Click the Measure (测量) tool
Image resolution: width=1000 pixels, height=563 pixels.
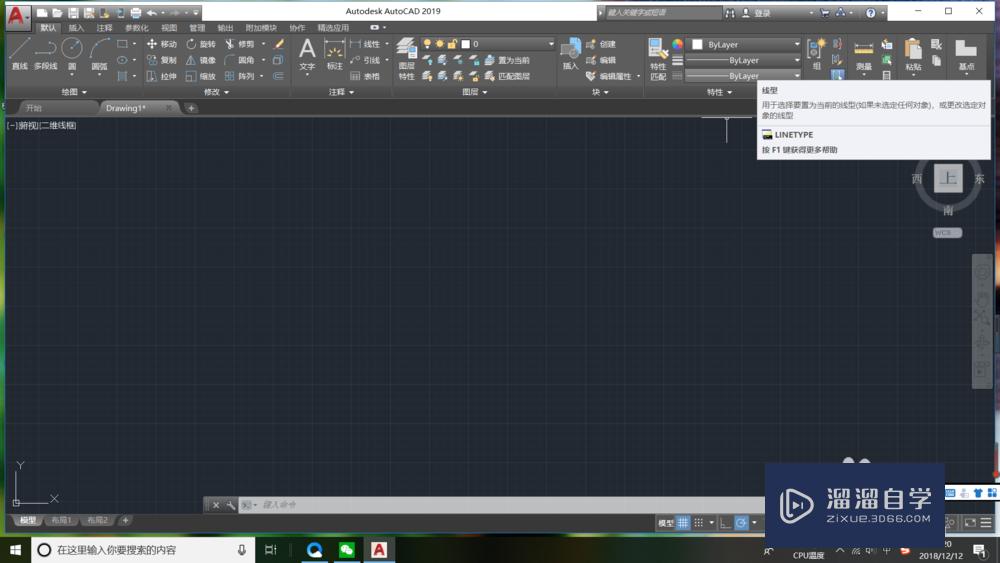click(x=864, y=54)
